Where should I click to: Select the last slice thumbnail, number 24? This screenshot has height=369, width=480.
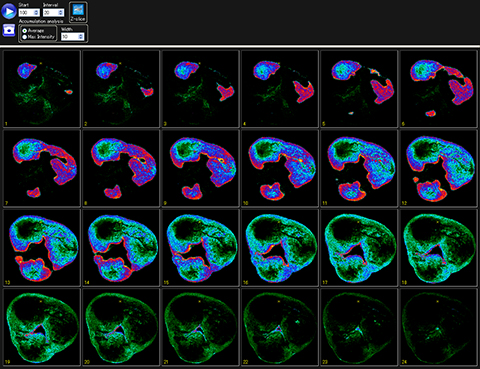tap(439, 327)
